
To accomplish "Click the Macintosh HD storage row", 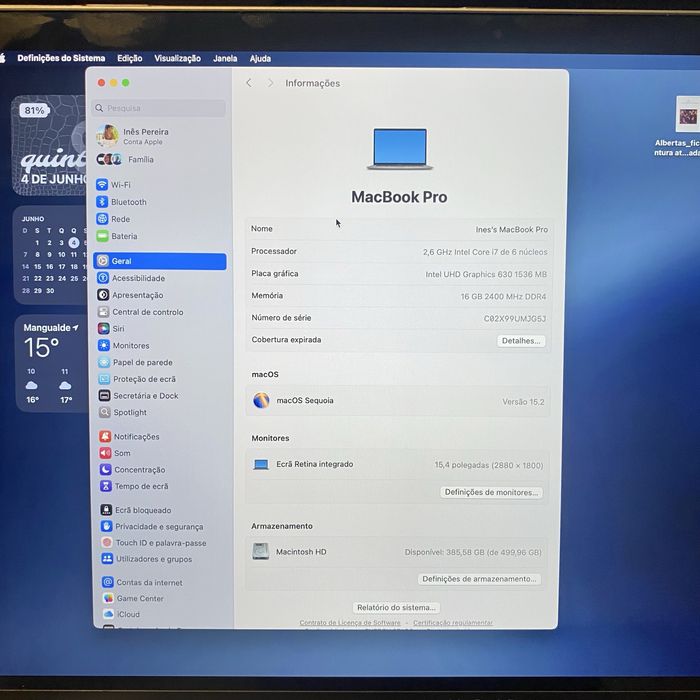I will tap(396, 552).
